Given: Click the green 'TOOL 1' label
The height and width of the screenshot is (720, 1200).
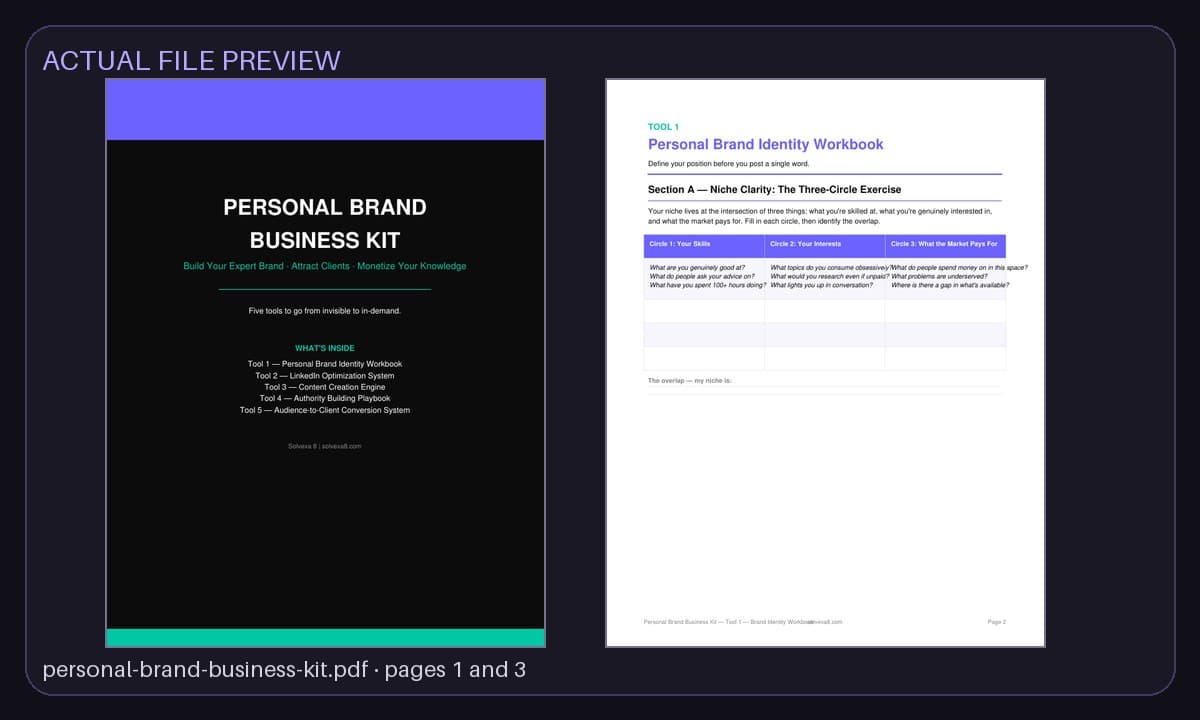Looking at the screenshot, I should pos(663,127).
